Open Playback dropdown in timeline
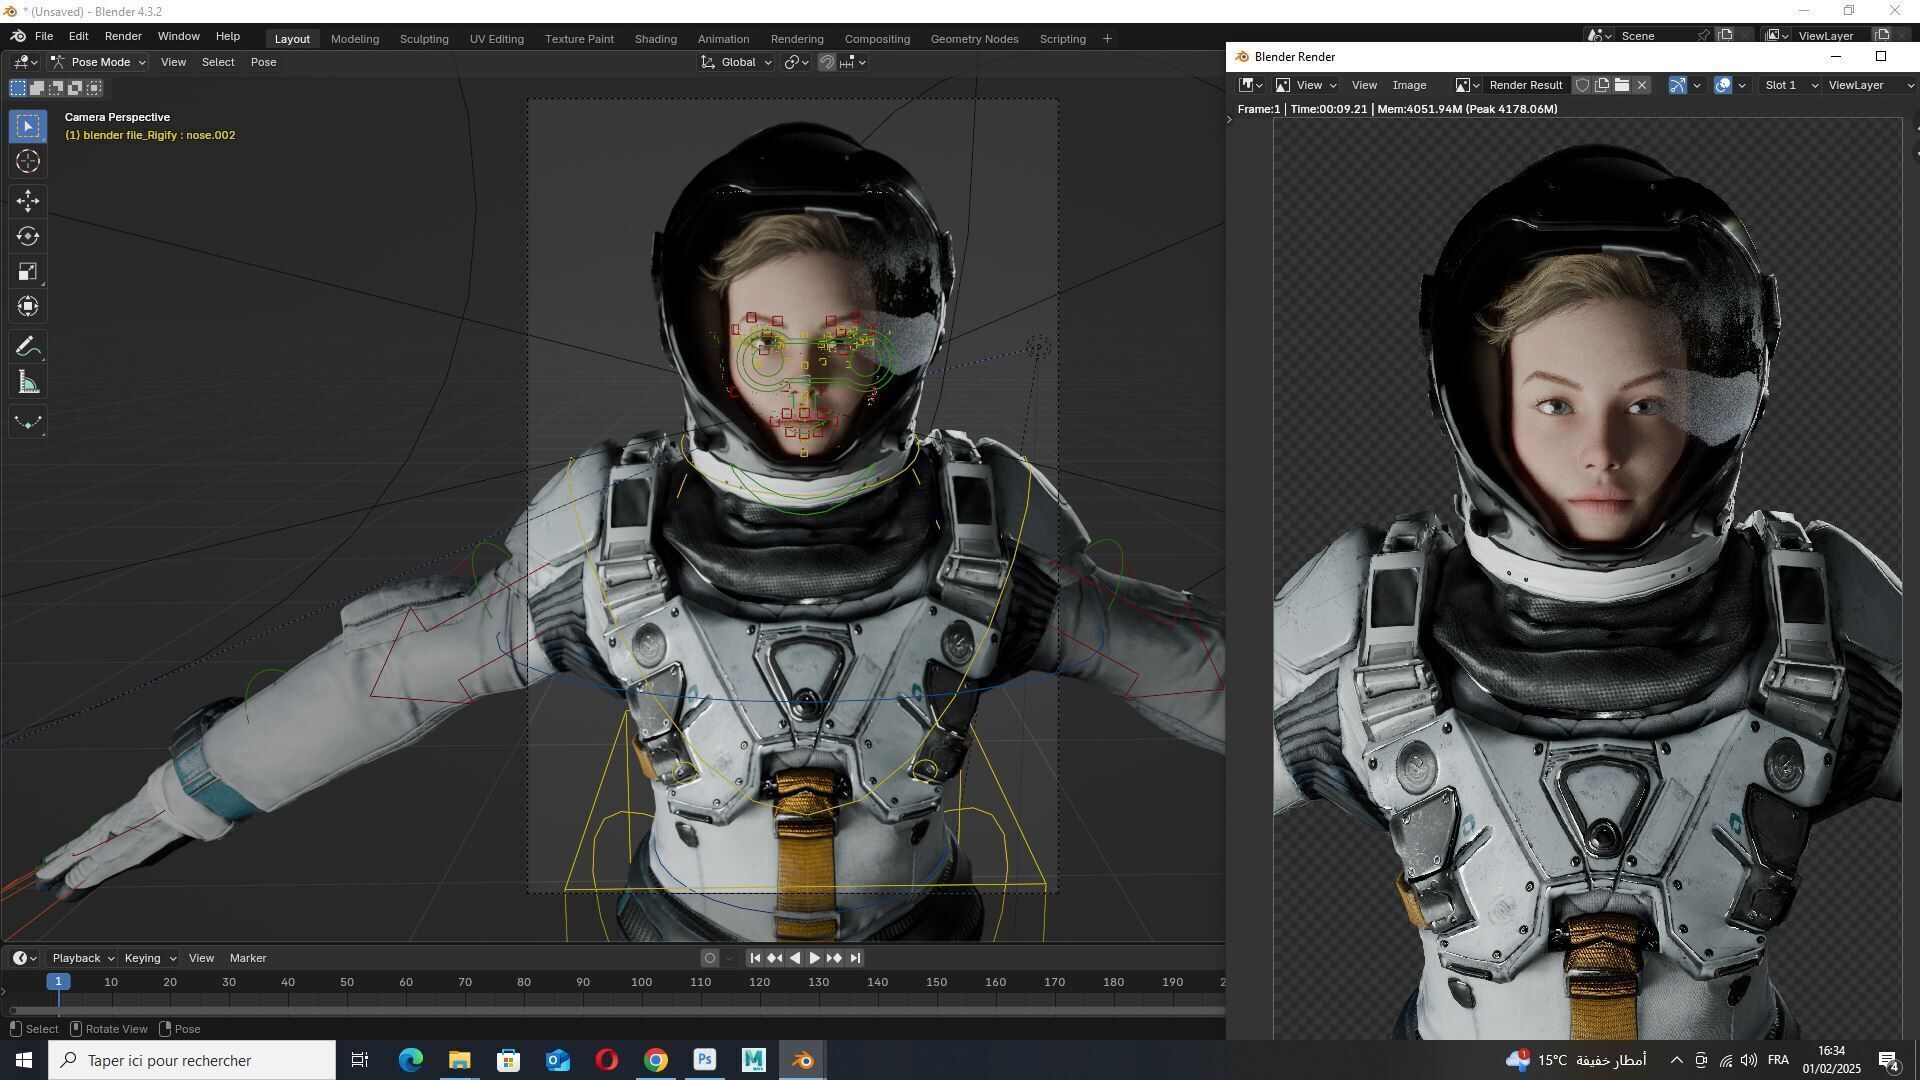This screenshot has height=1080, width=1920. (82, 958)
